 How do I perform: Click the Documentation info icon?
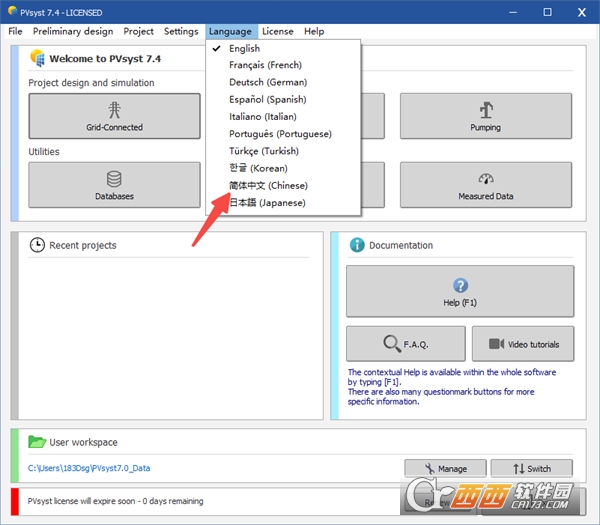[357, 245]
